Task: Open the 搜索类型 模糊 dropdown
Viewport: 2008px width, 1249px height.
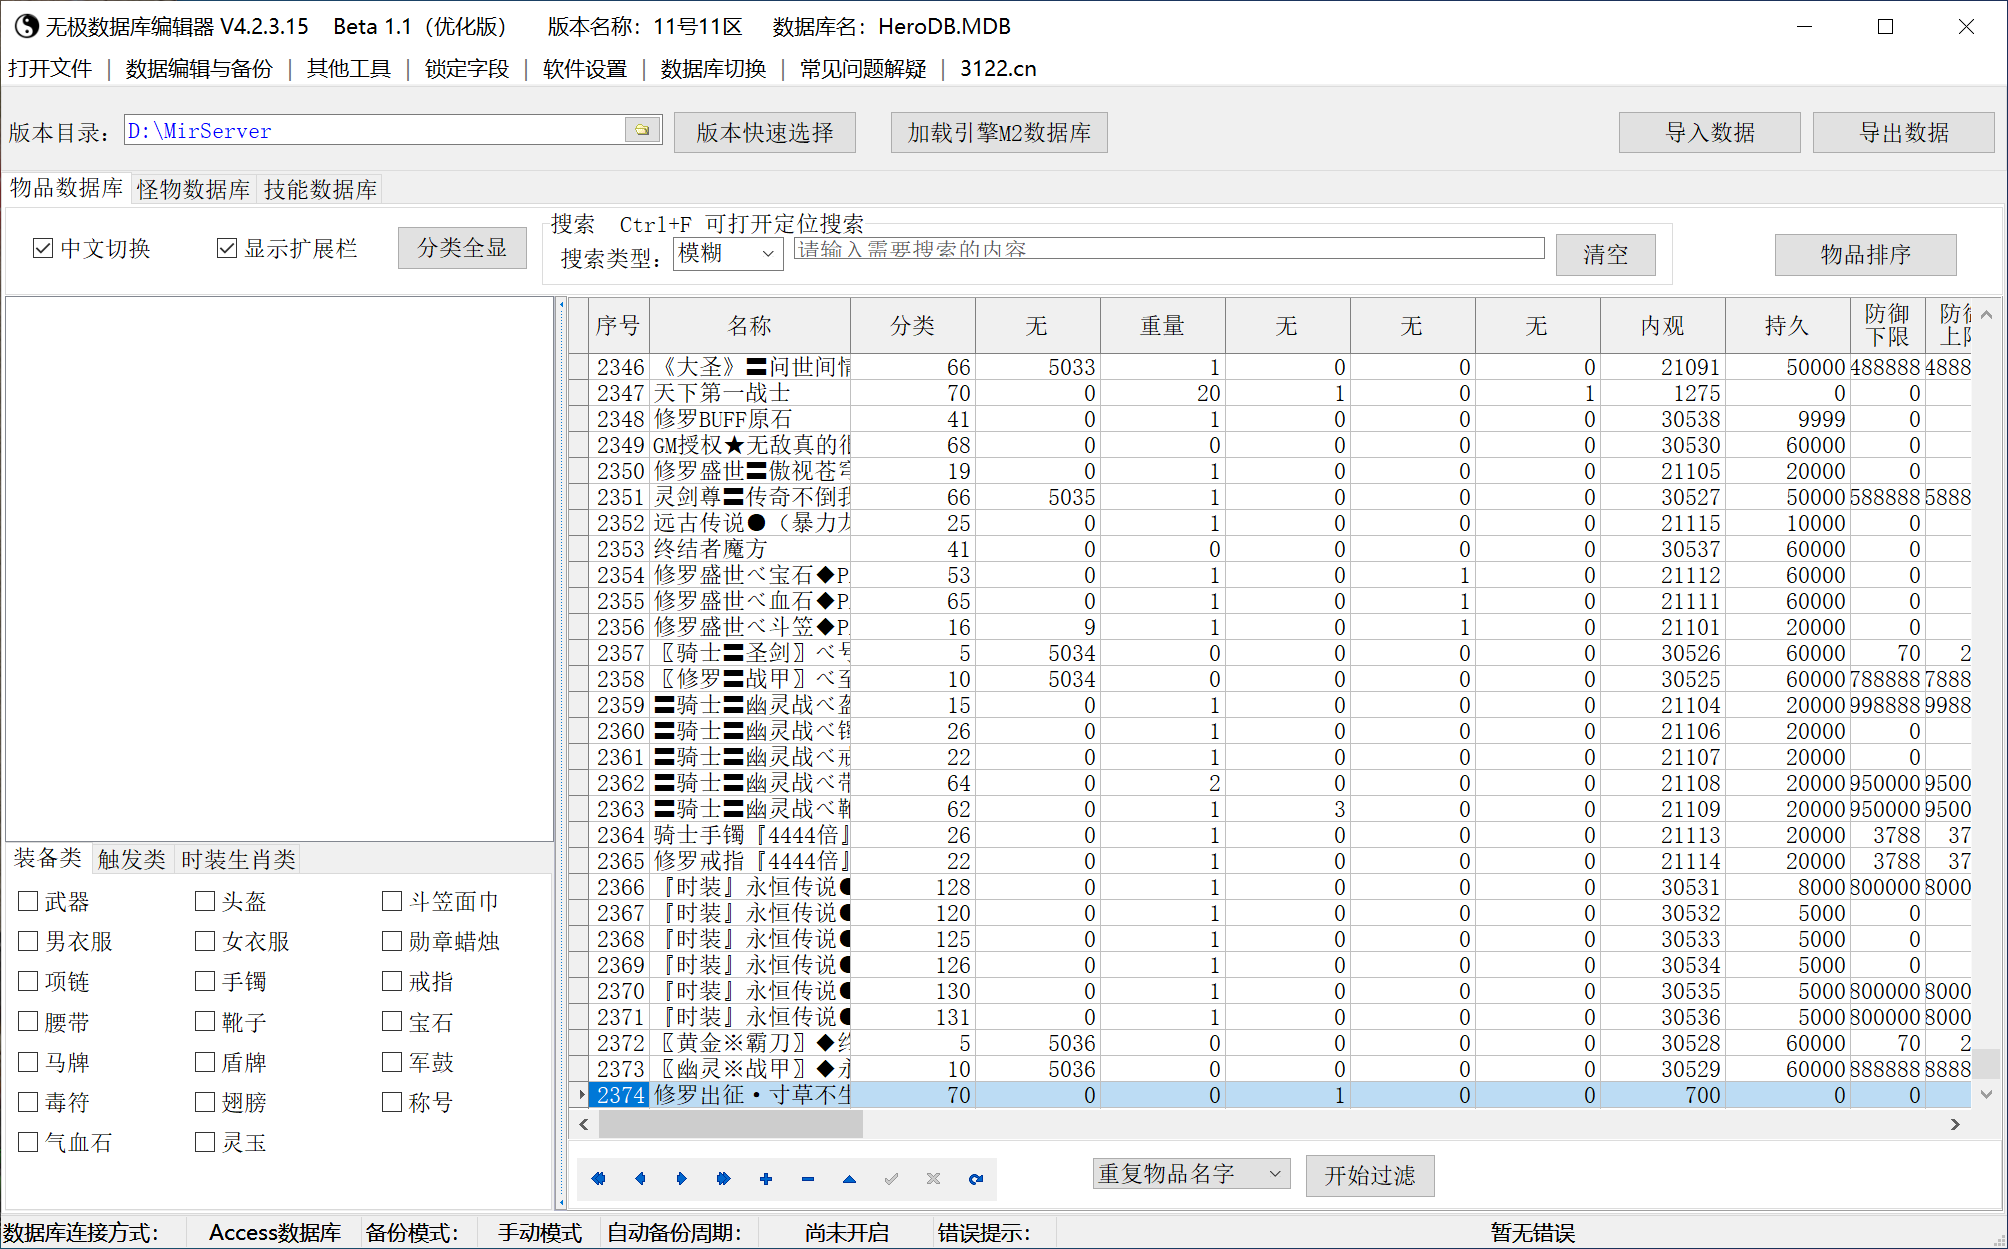Action: (x=728, y=253)
